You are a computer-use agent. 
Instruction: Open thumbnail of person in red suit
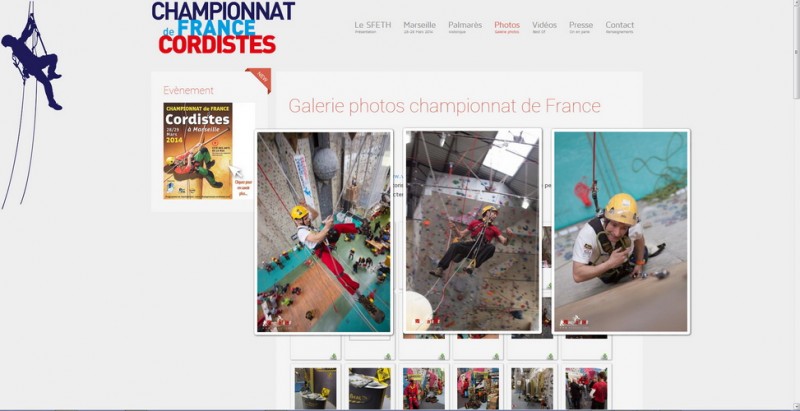(423, 389)
